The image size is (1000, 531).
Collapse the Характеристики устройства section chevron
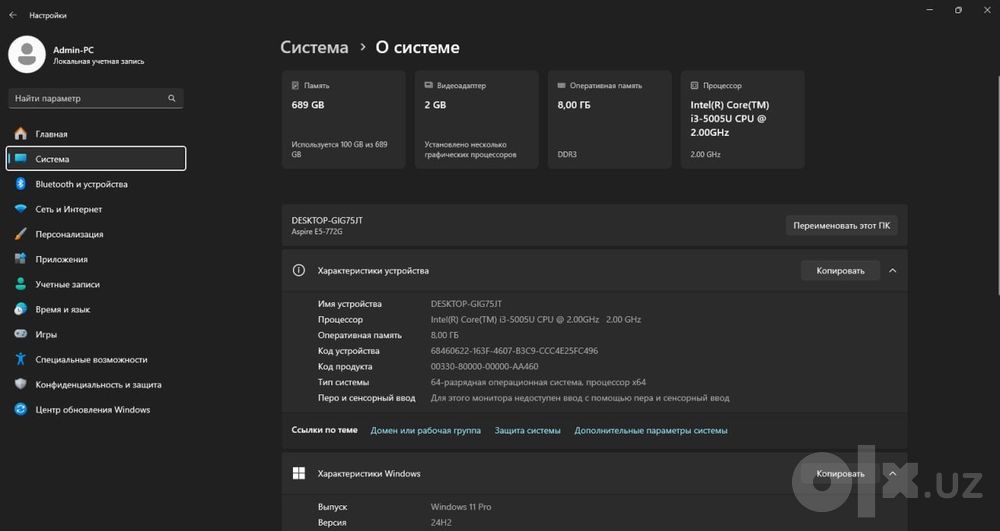point(892,270)
